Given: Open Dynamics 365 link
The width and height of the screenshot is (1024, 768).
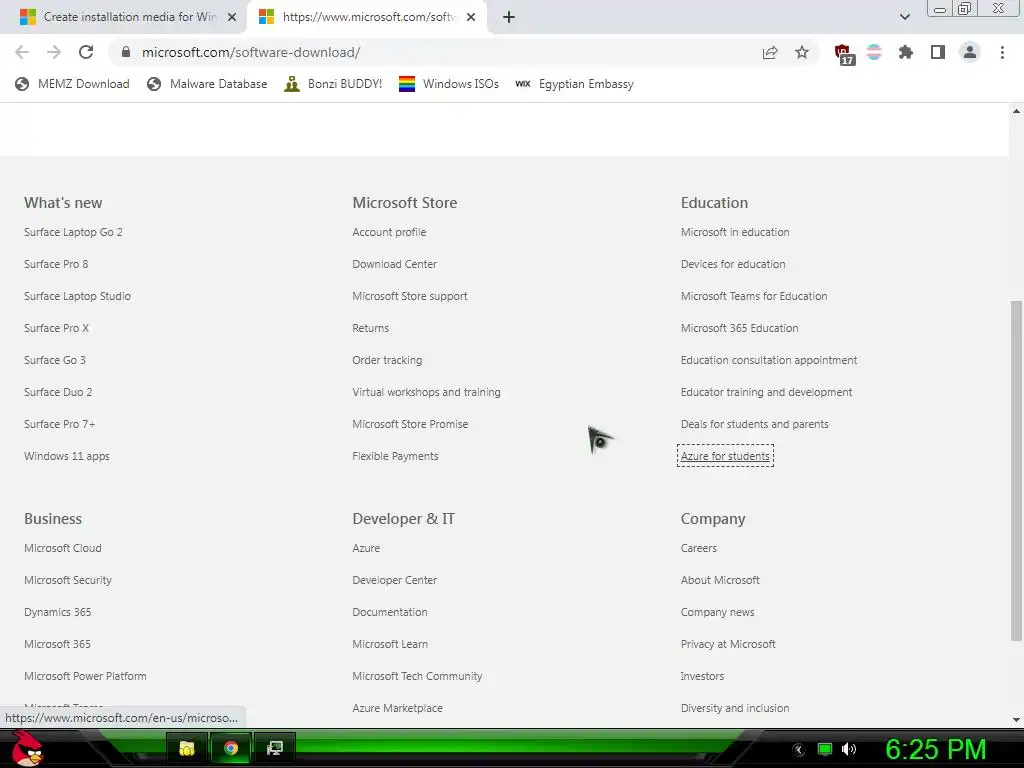Looking at the screenshot, I should click(57, 612).
